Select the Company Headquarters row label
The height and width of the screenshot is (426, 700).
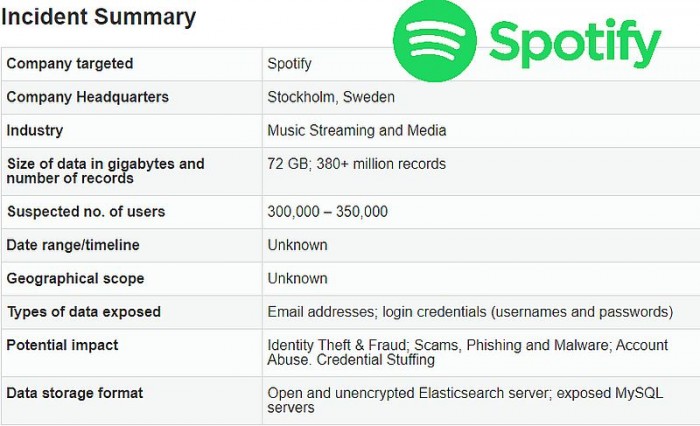pyautogui.click(x=88, y=97)
